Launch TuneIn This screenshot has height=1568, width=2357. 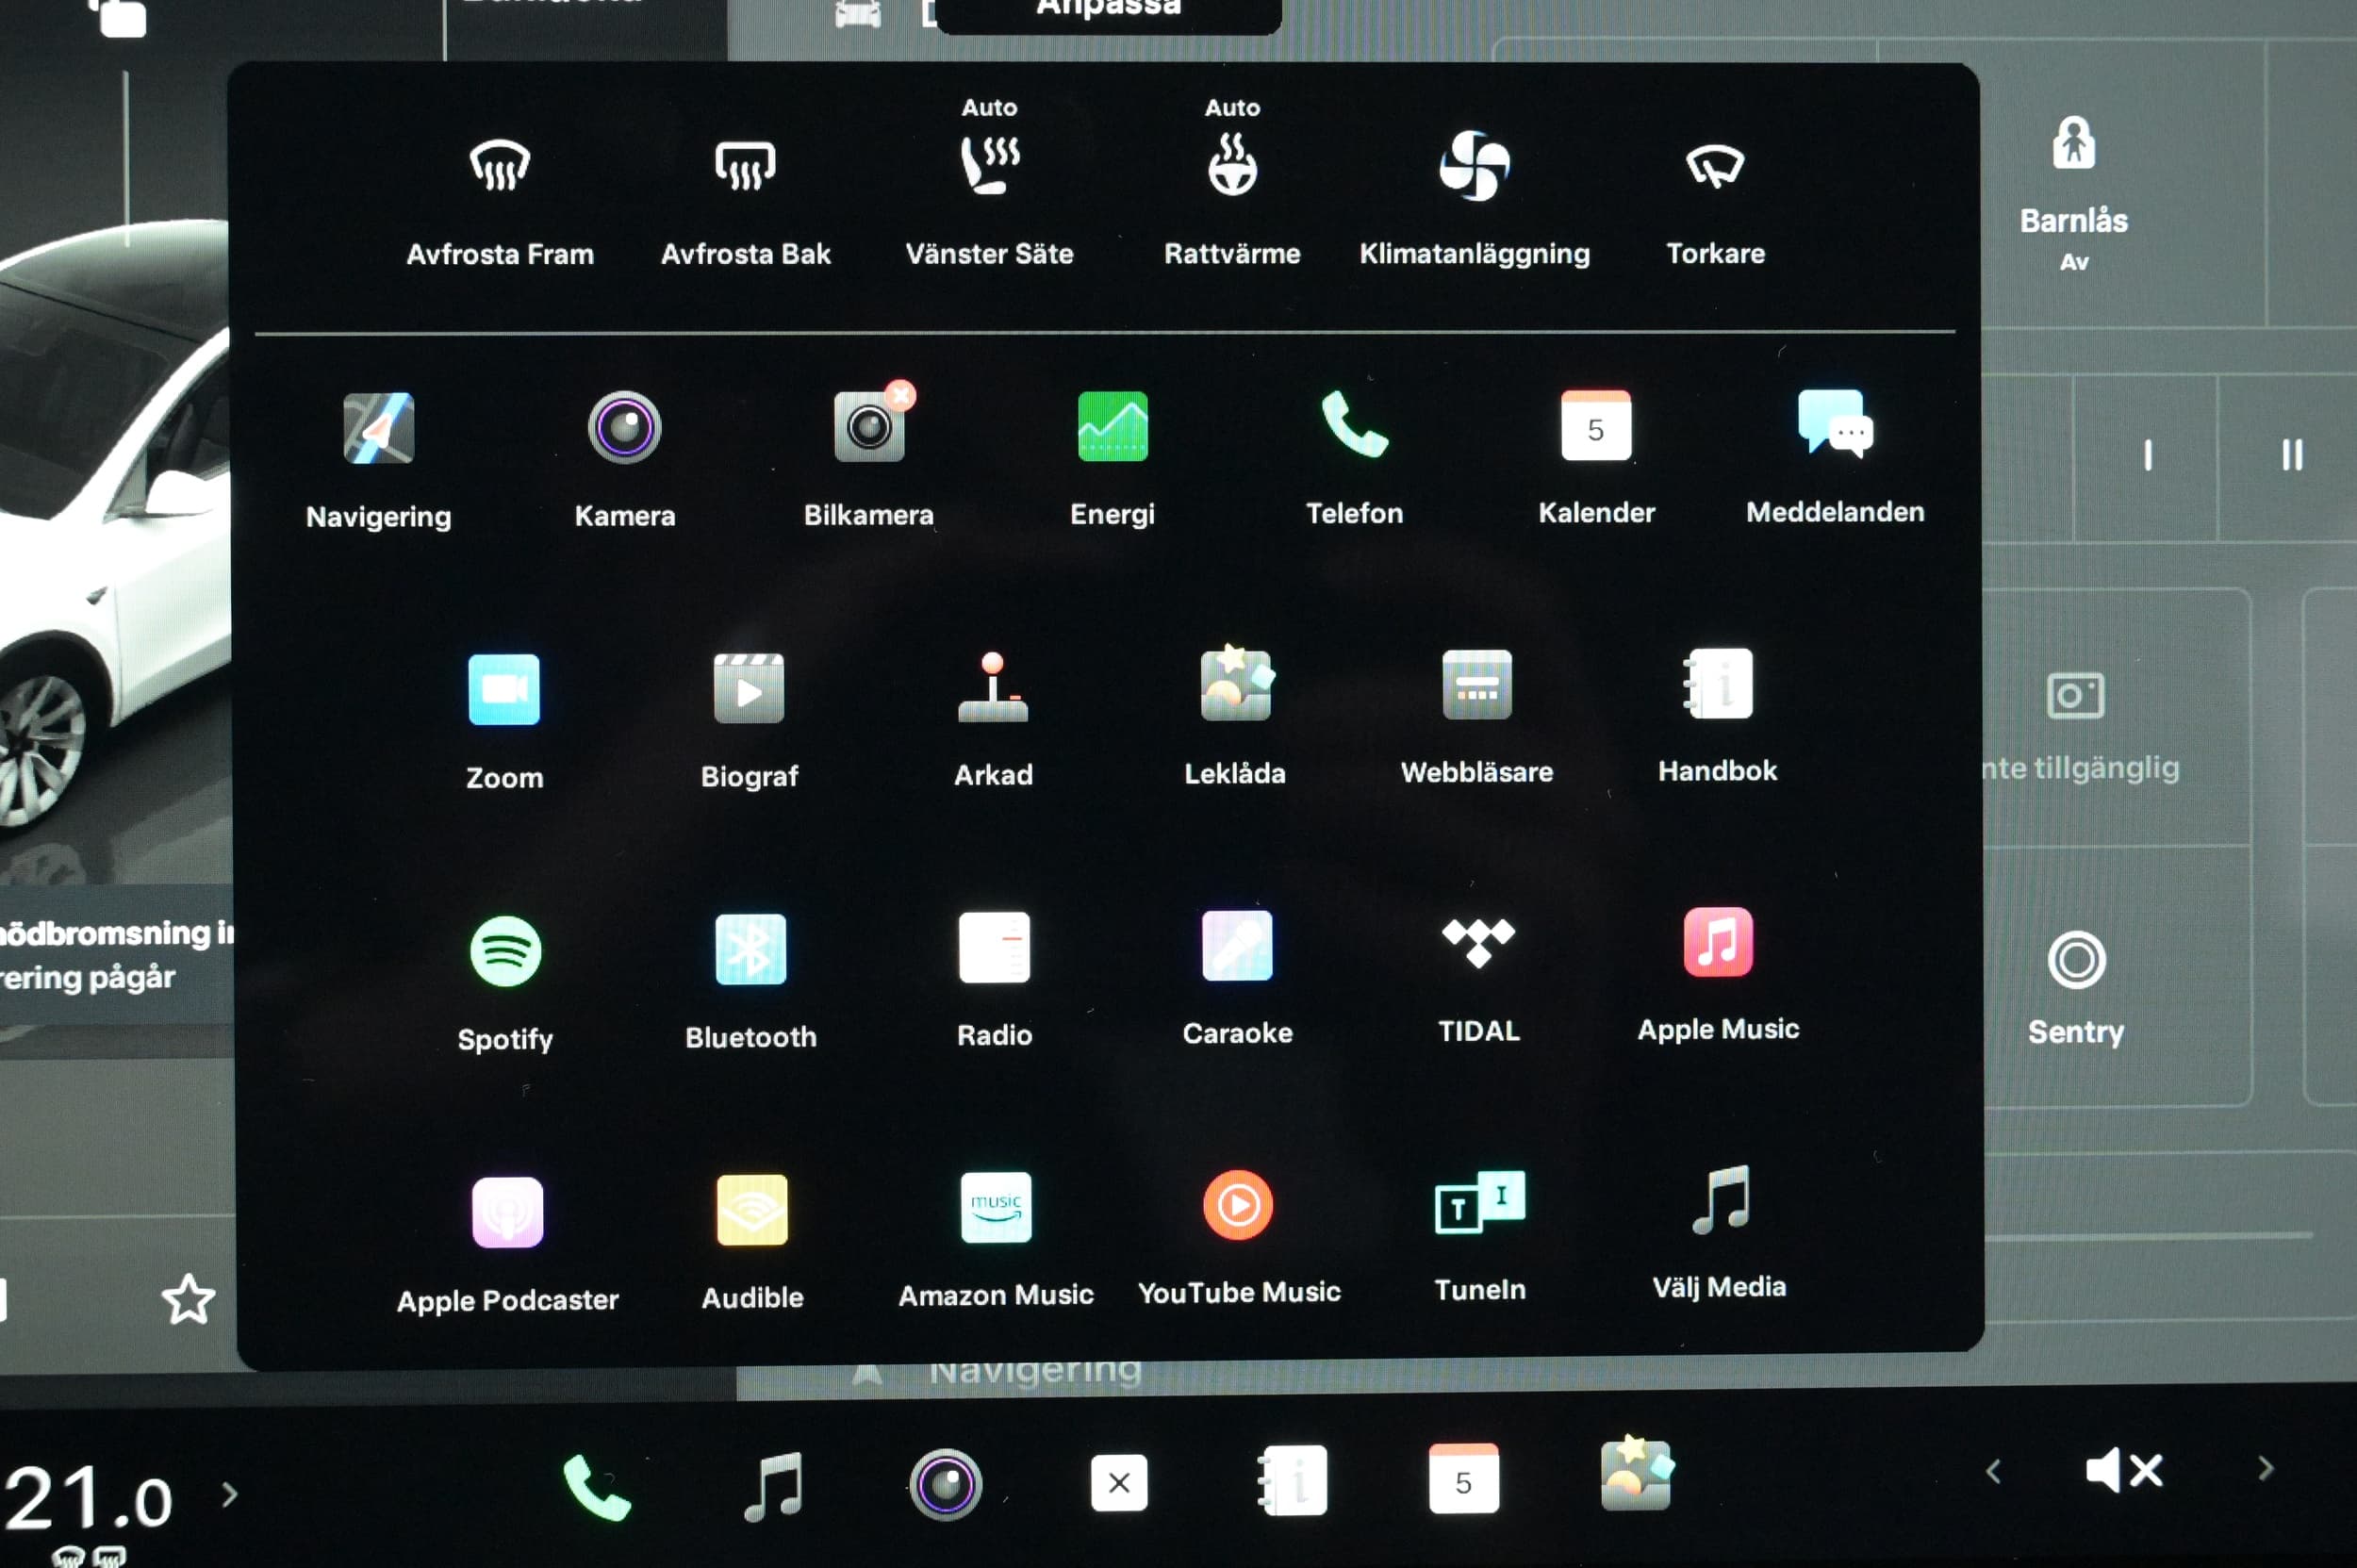click(1480, 1236)
